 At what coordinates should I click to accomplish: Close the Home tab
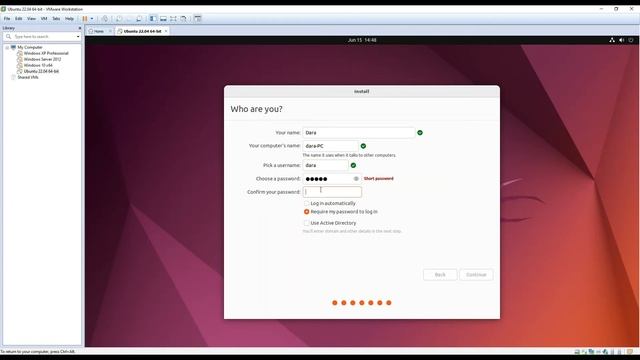tap(110, 31)
